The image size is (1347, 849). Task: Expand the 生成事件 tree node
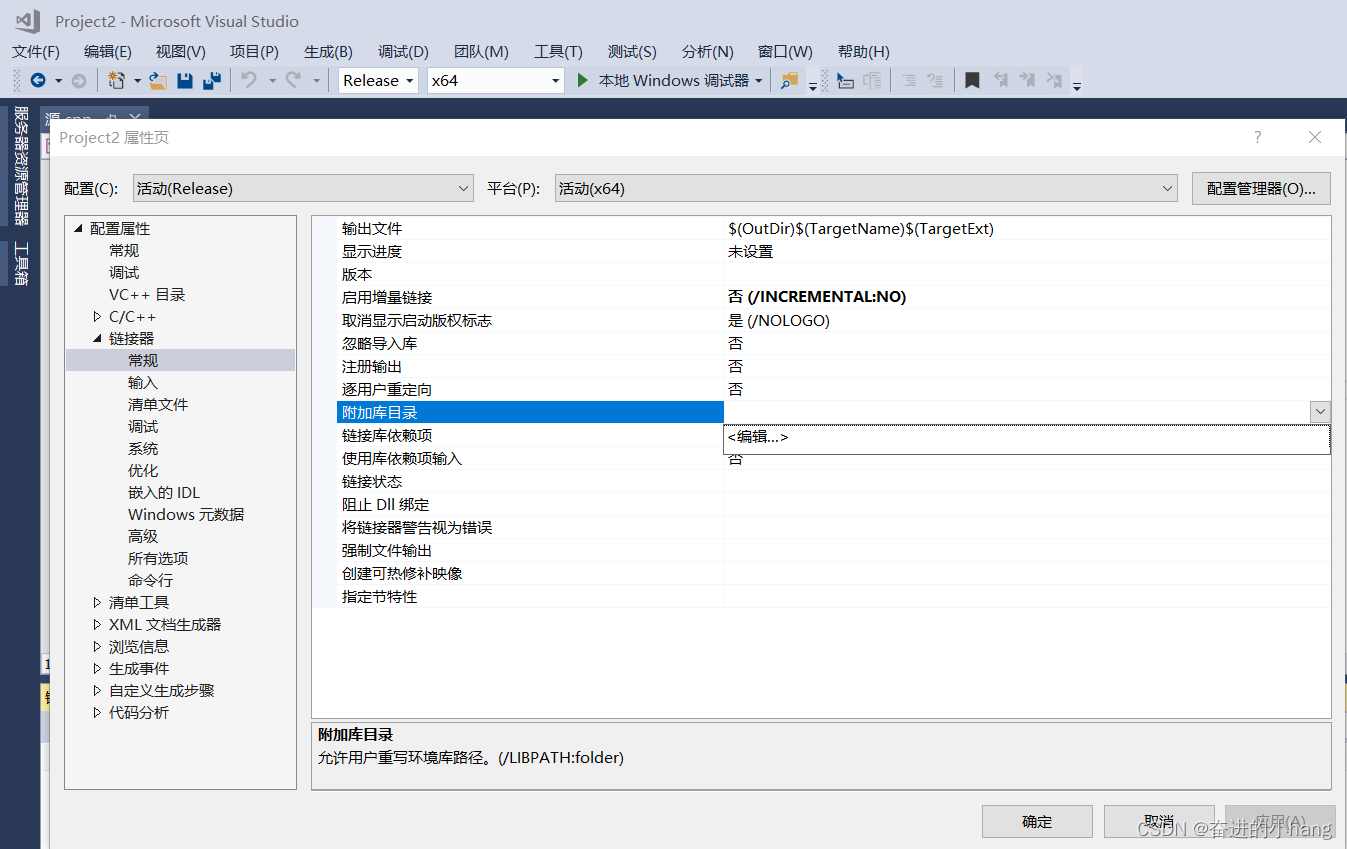tap(97, 669)
